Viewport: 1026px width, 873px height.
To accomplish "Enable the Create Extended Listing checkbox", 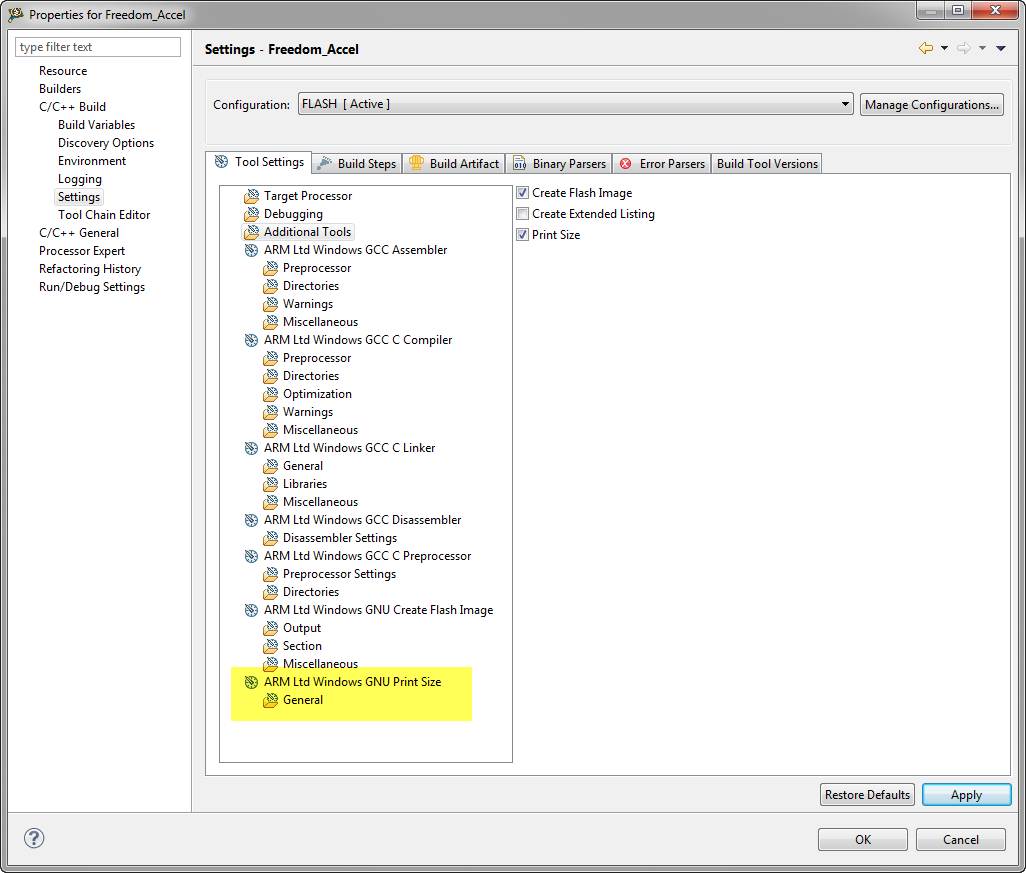I will coord(522,214).
